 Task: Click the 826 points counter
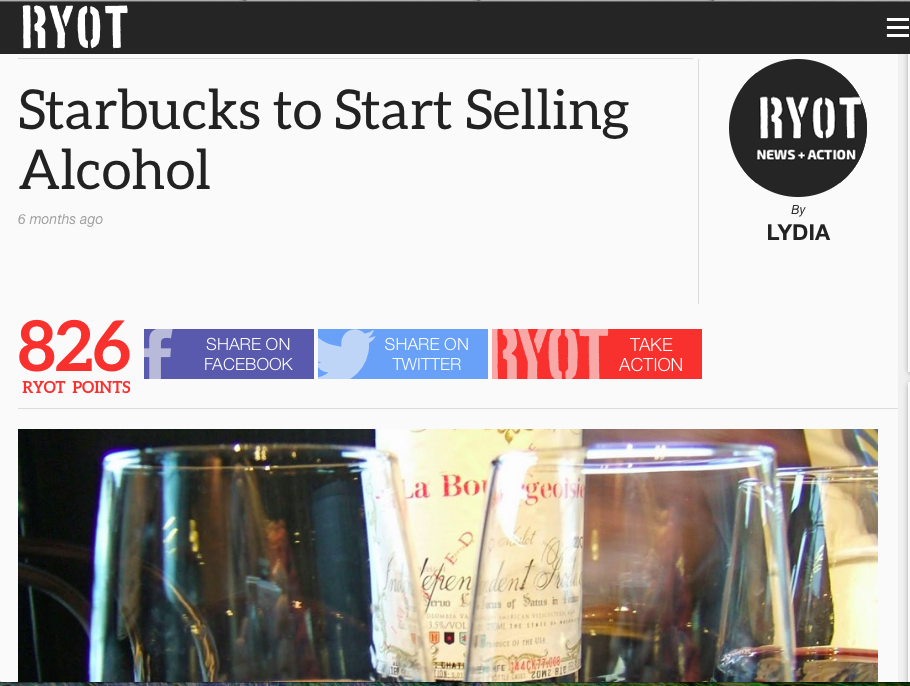pos(74,346)
